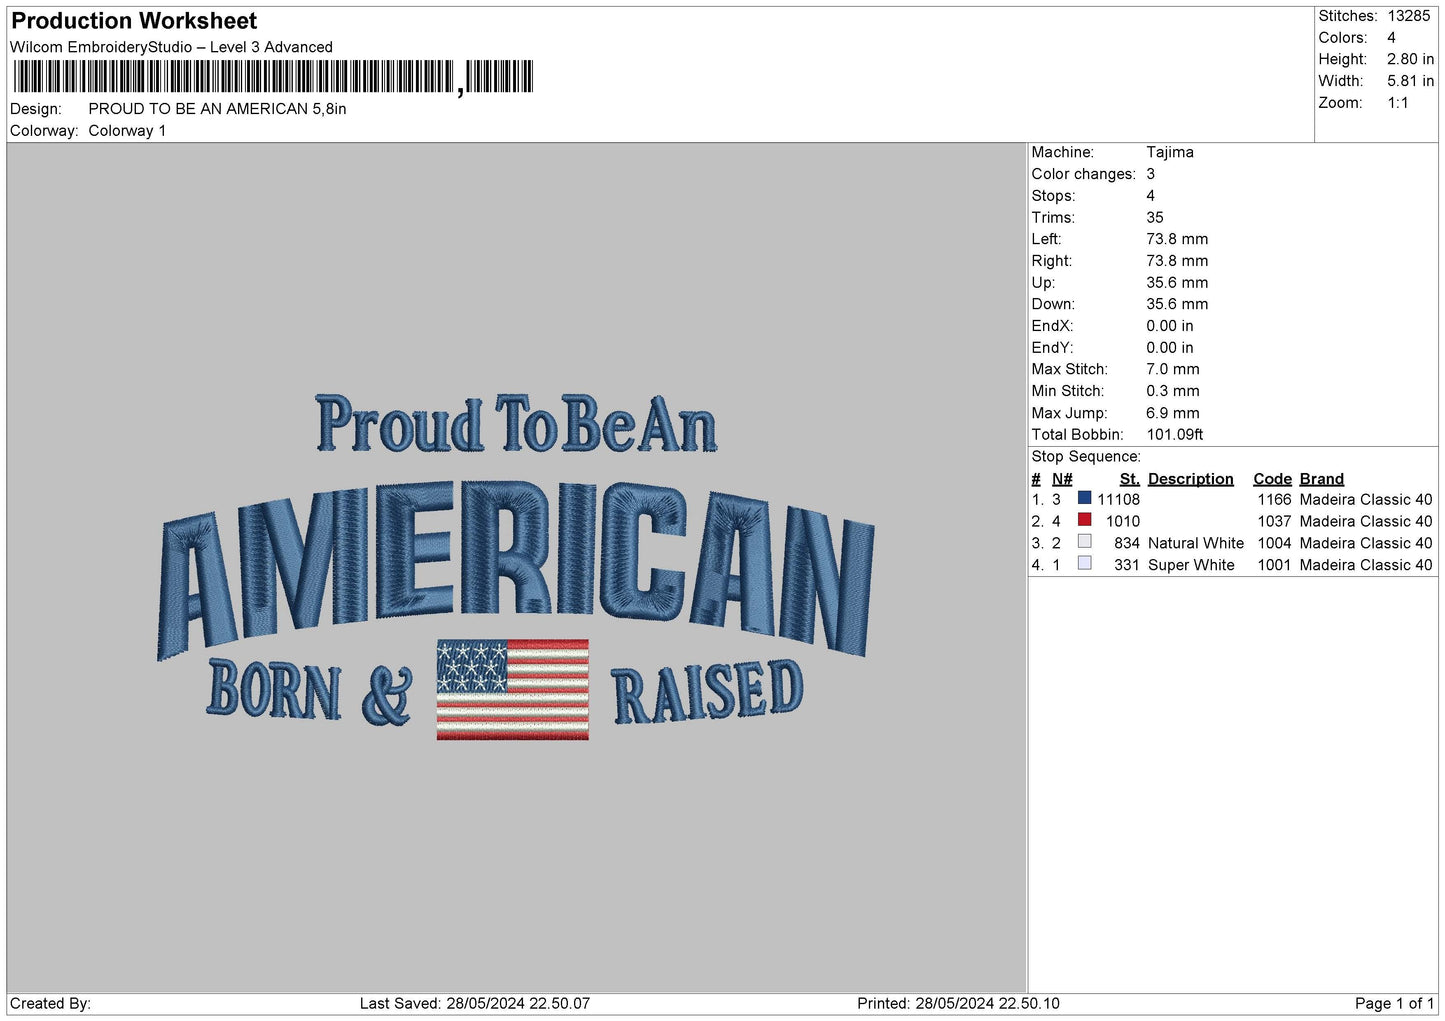Click thread code 1001
This screenshot has height=1021, width=1445.
pos(1274,565)
